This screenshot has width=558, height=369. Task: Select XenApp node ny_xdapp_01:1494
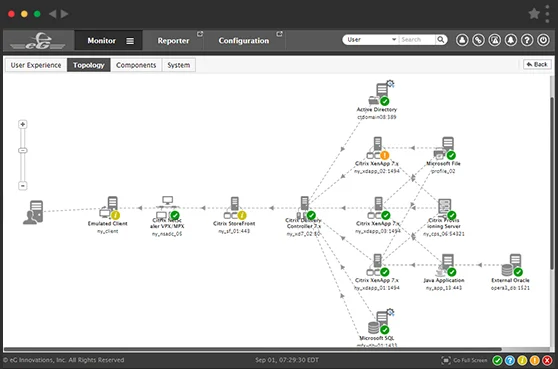(378, 265)
